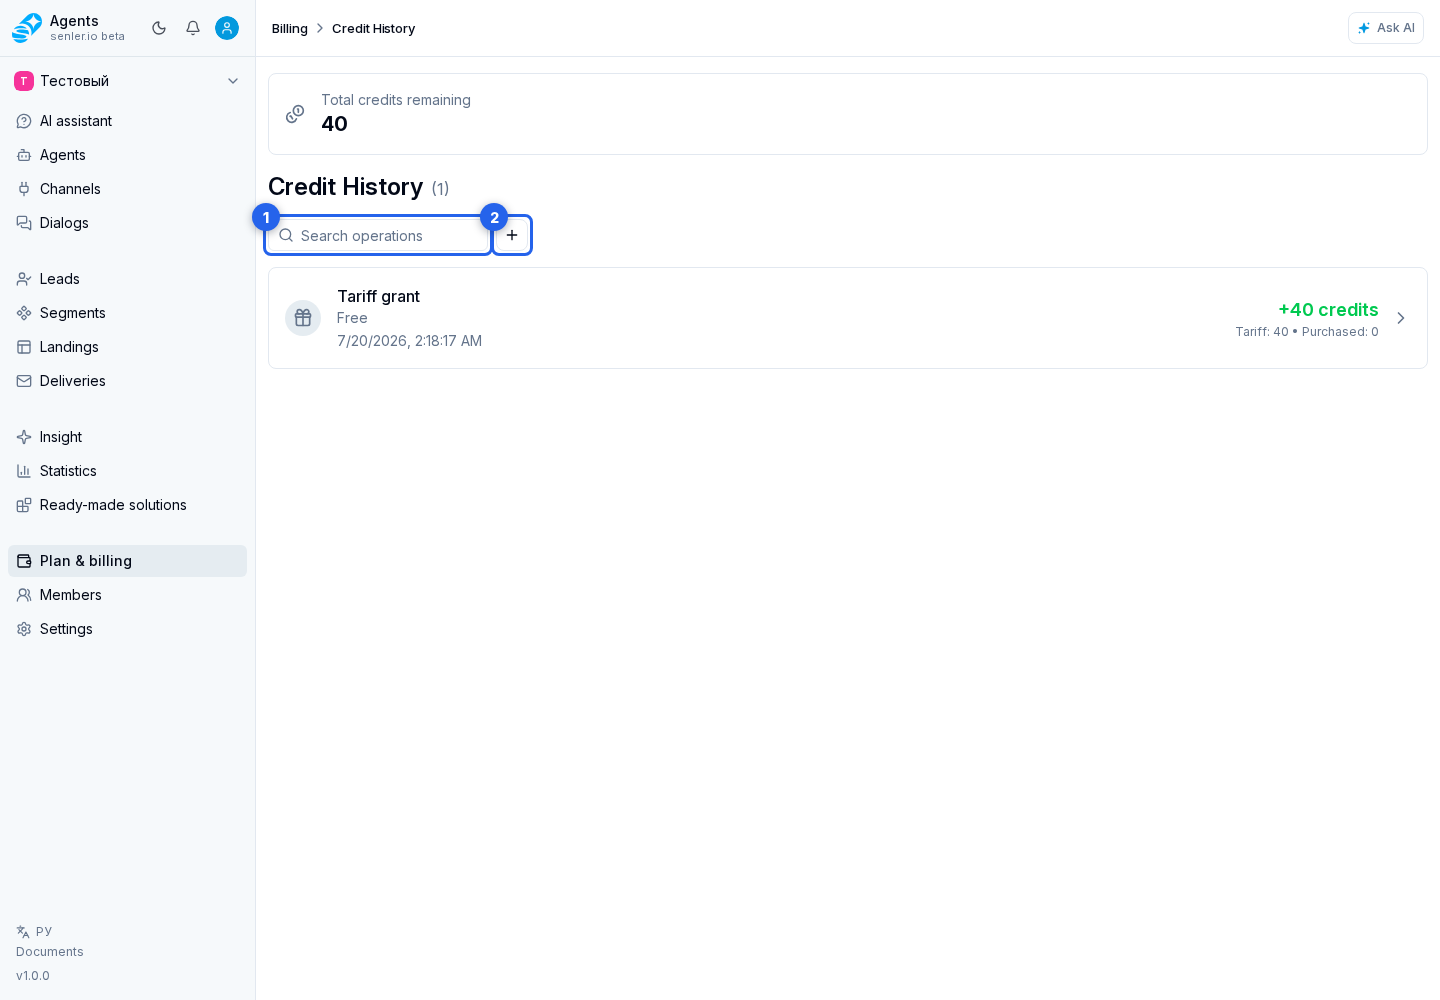
Task: View Statistics page
Action: (127, 471)
